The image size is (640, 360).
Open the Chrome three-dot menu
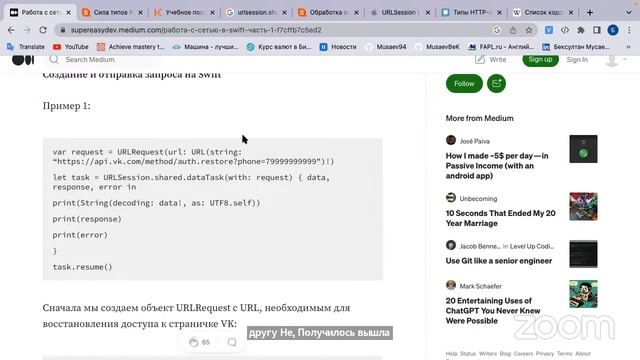point(629,30)
